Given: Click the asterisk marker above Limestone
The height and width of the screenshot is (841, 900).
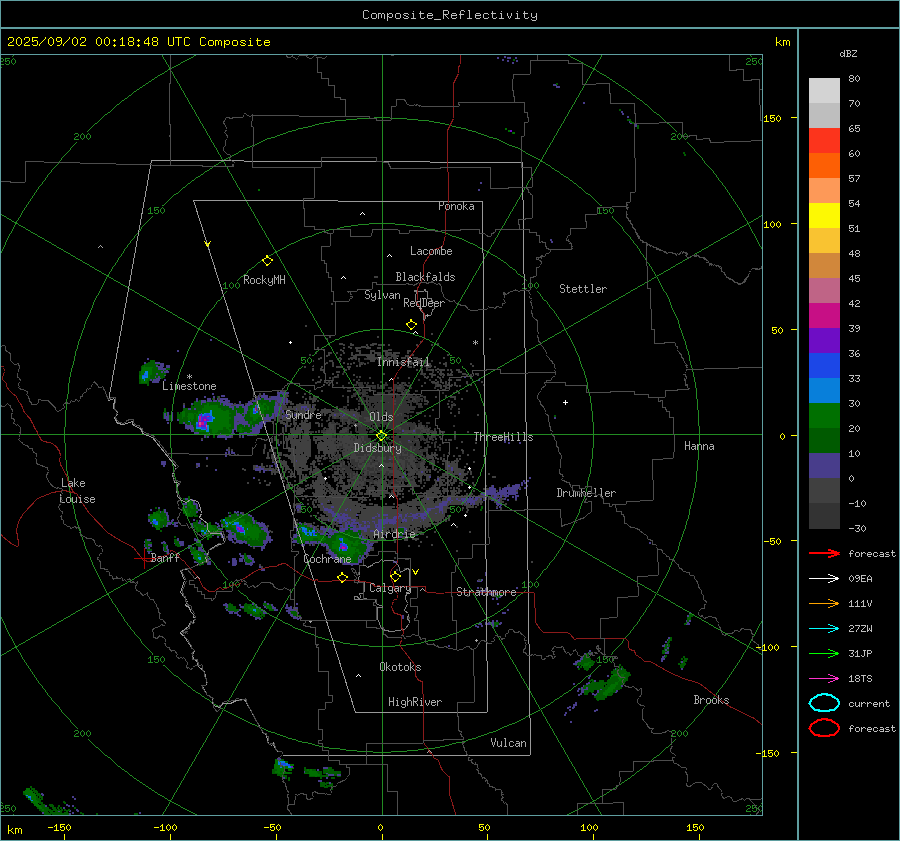Looking at the screenshot, I should click(x=189, y=377).
